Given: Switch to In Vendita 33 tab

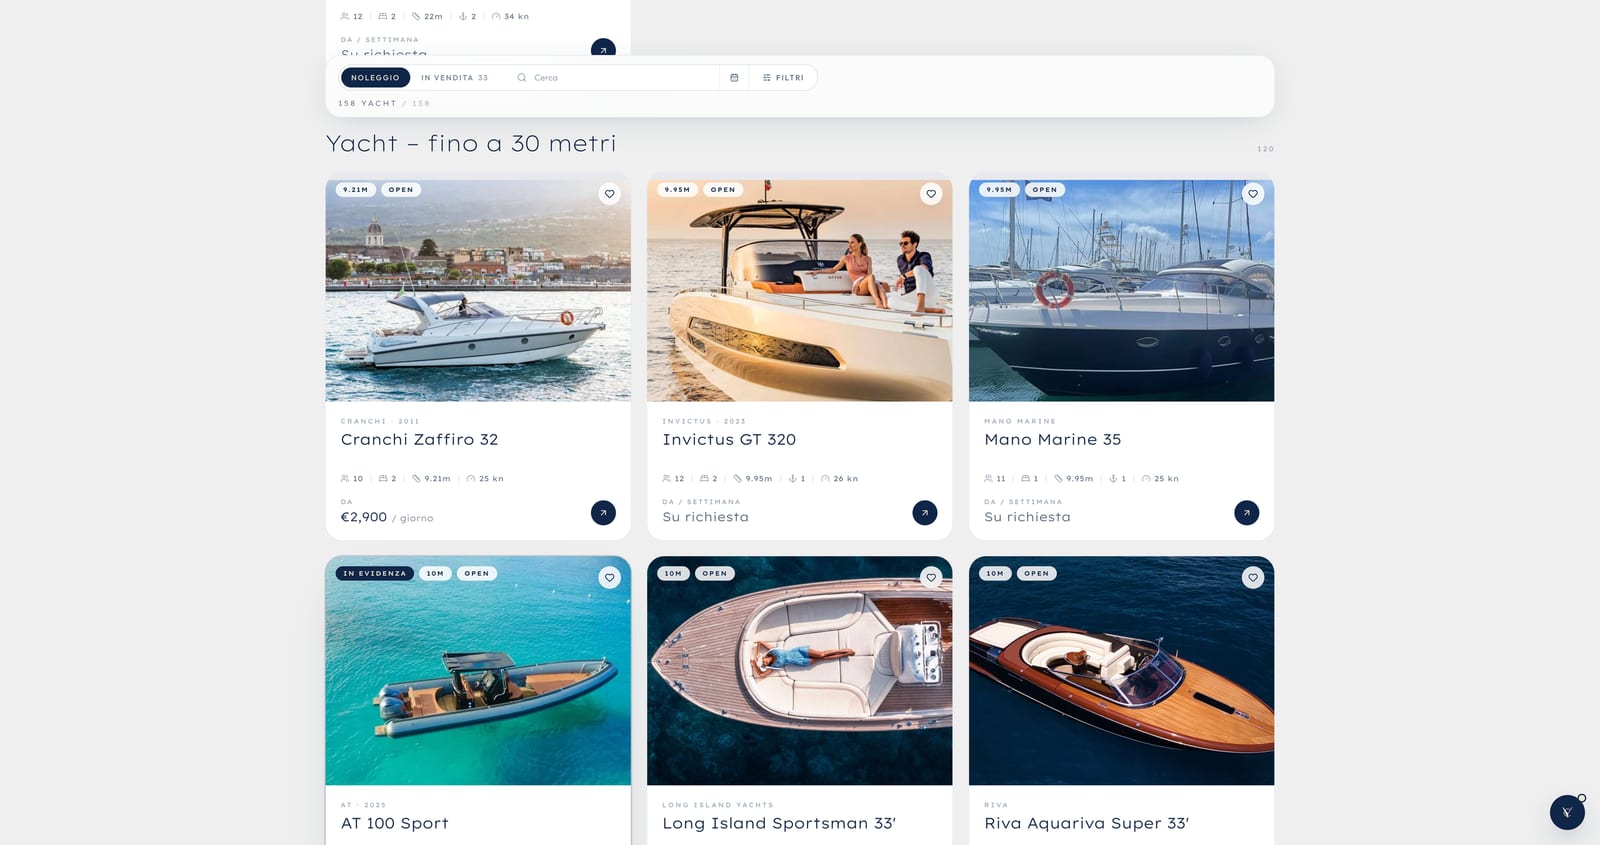Looking at the screenshot, I should tap(454, 77).
